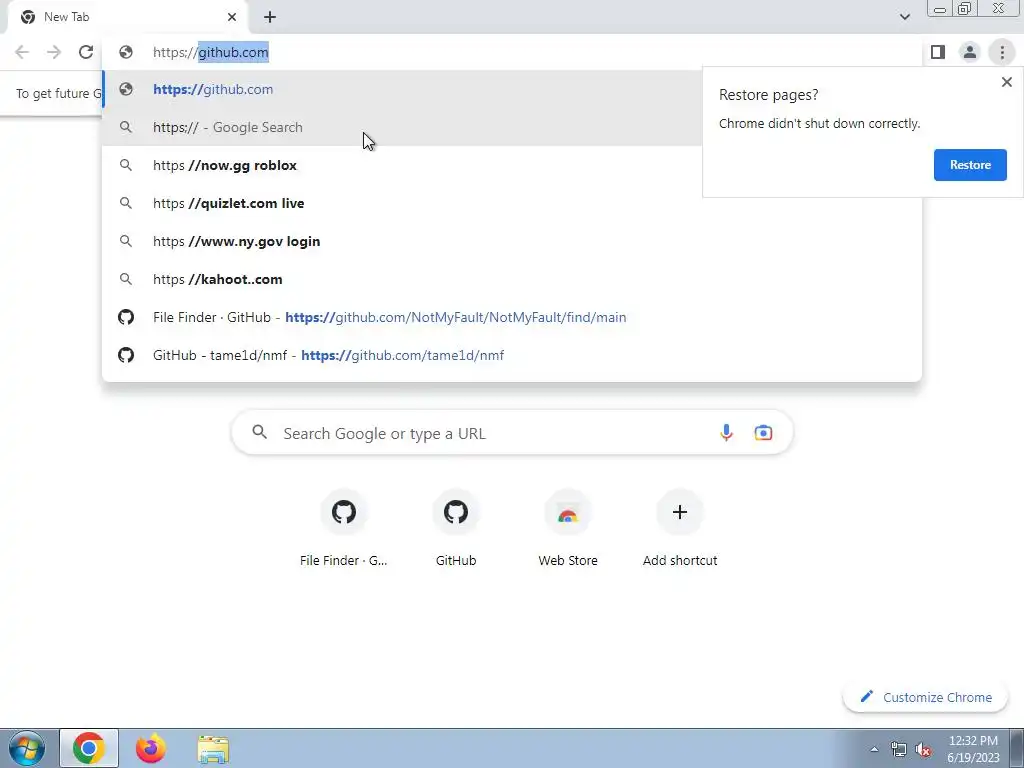Select 'https:// - Google Search' suggestion
Viewport: 1024px width, 768px height.
pyautogui.click(x=402, y=127)
